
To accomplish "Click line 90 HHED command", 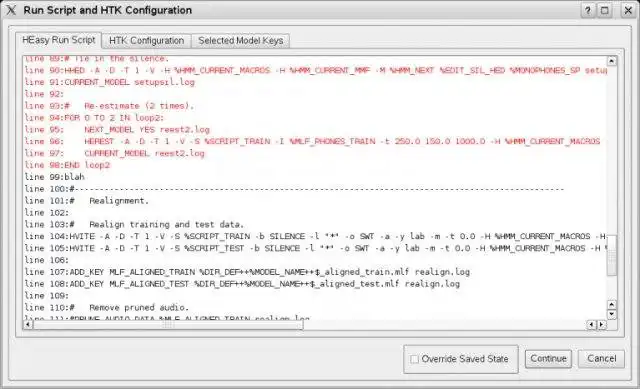I will click(x=315, y=71).
